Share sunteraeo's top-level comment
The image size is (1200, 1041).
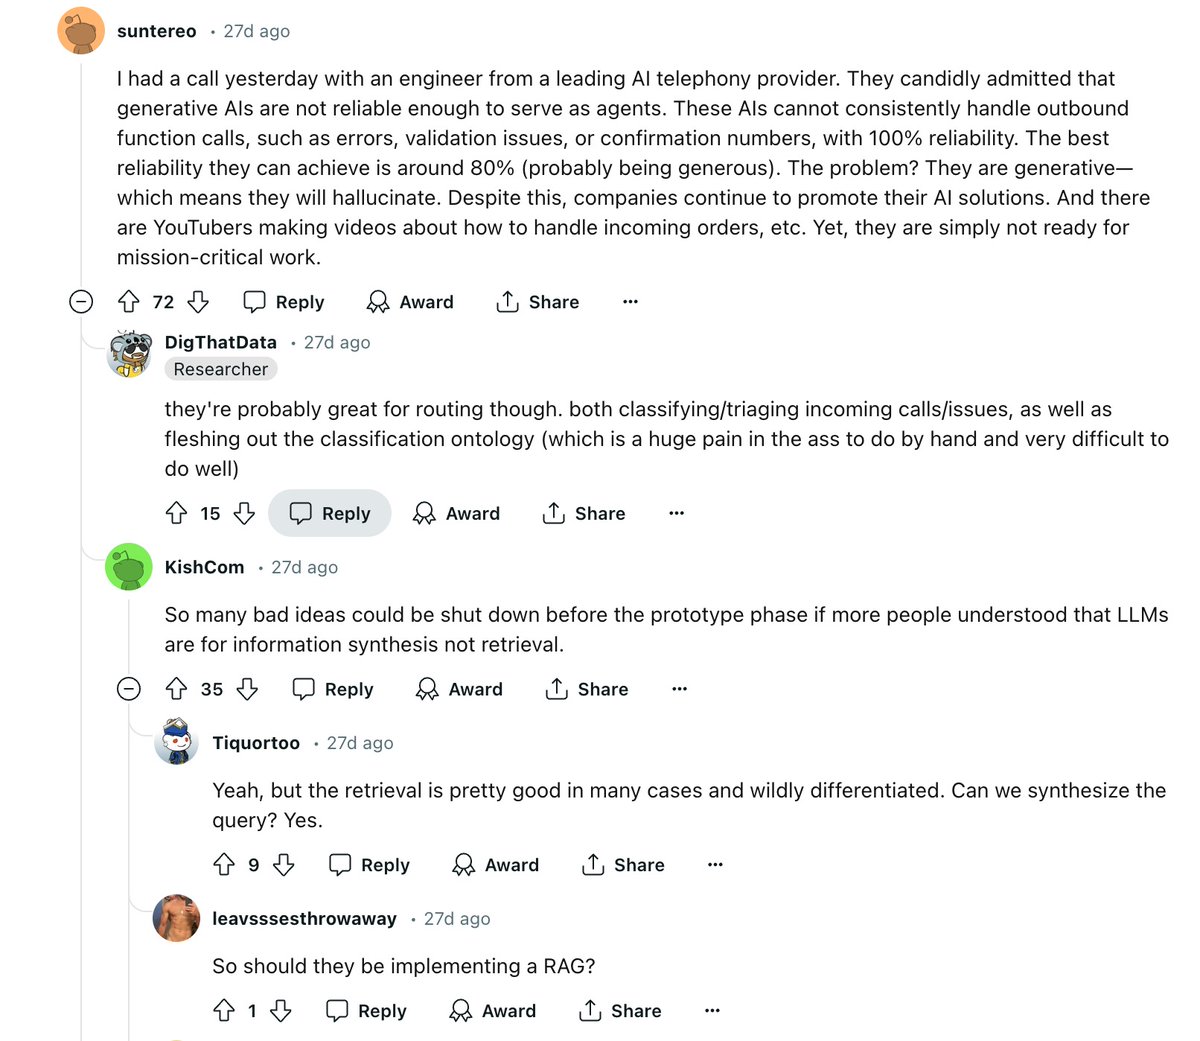(x=537, y=301)
